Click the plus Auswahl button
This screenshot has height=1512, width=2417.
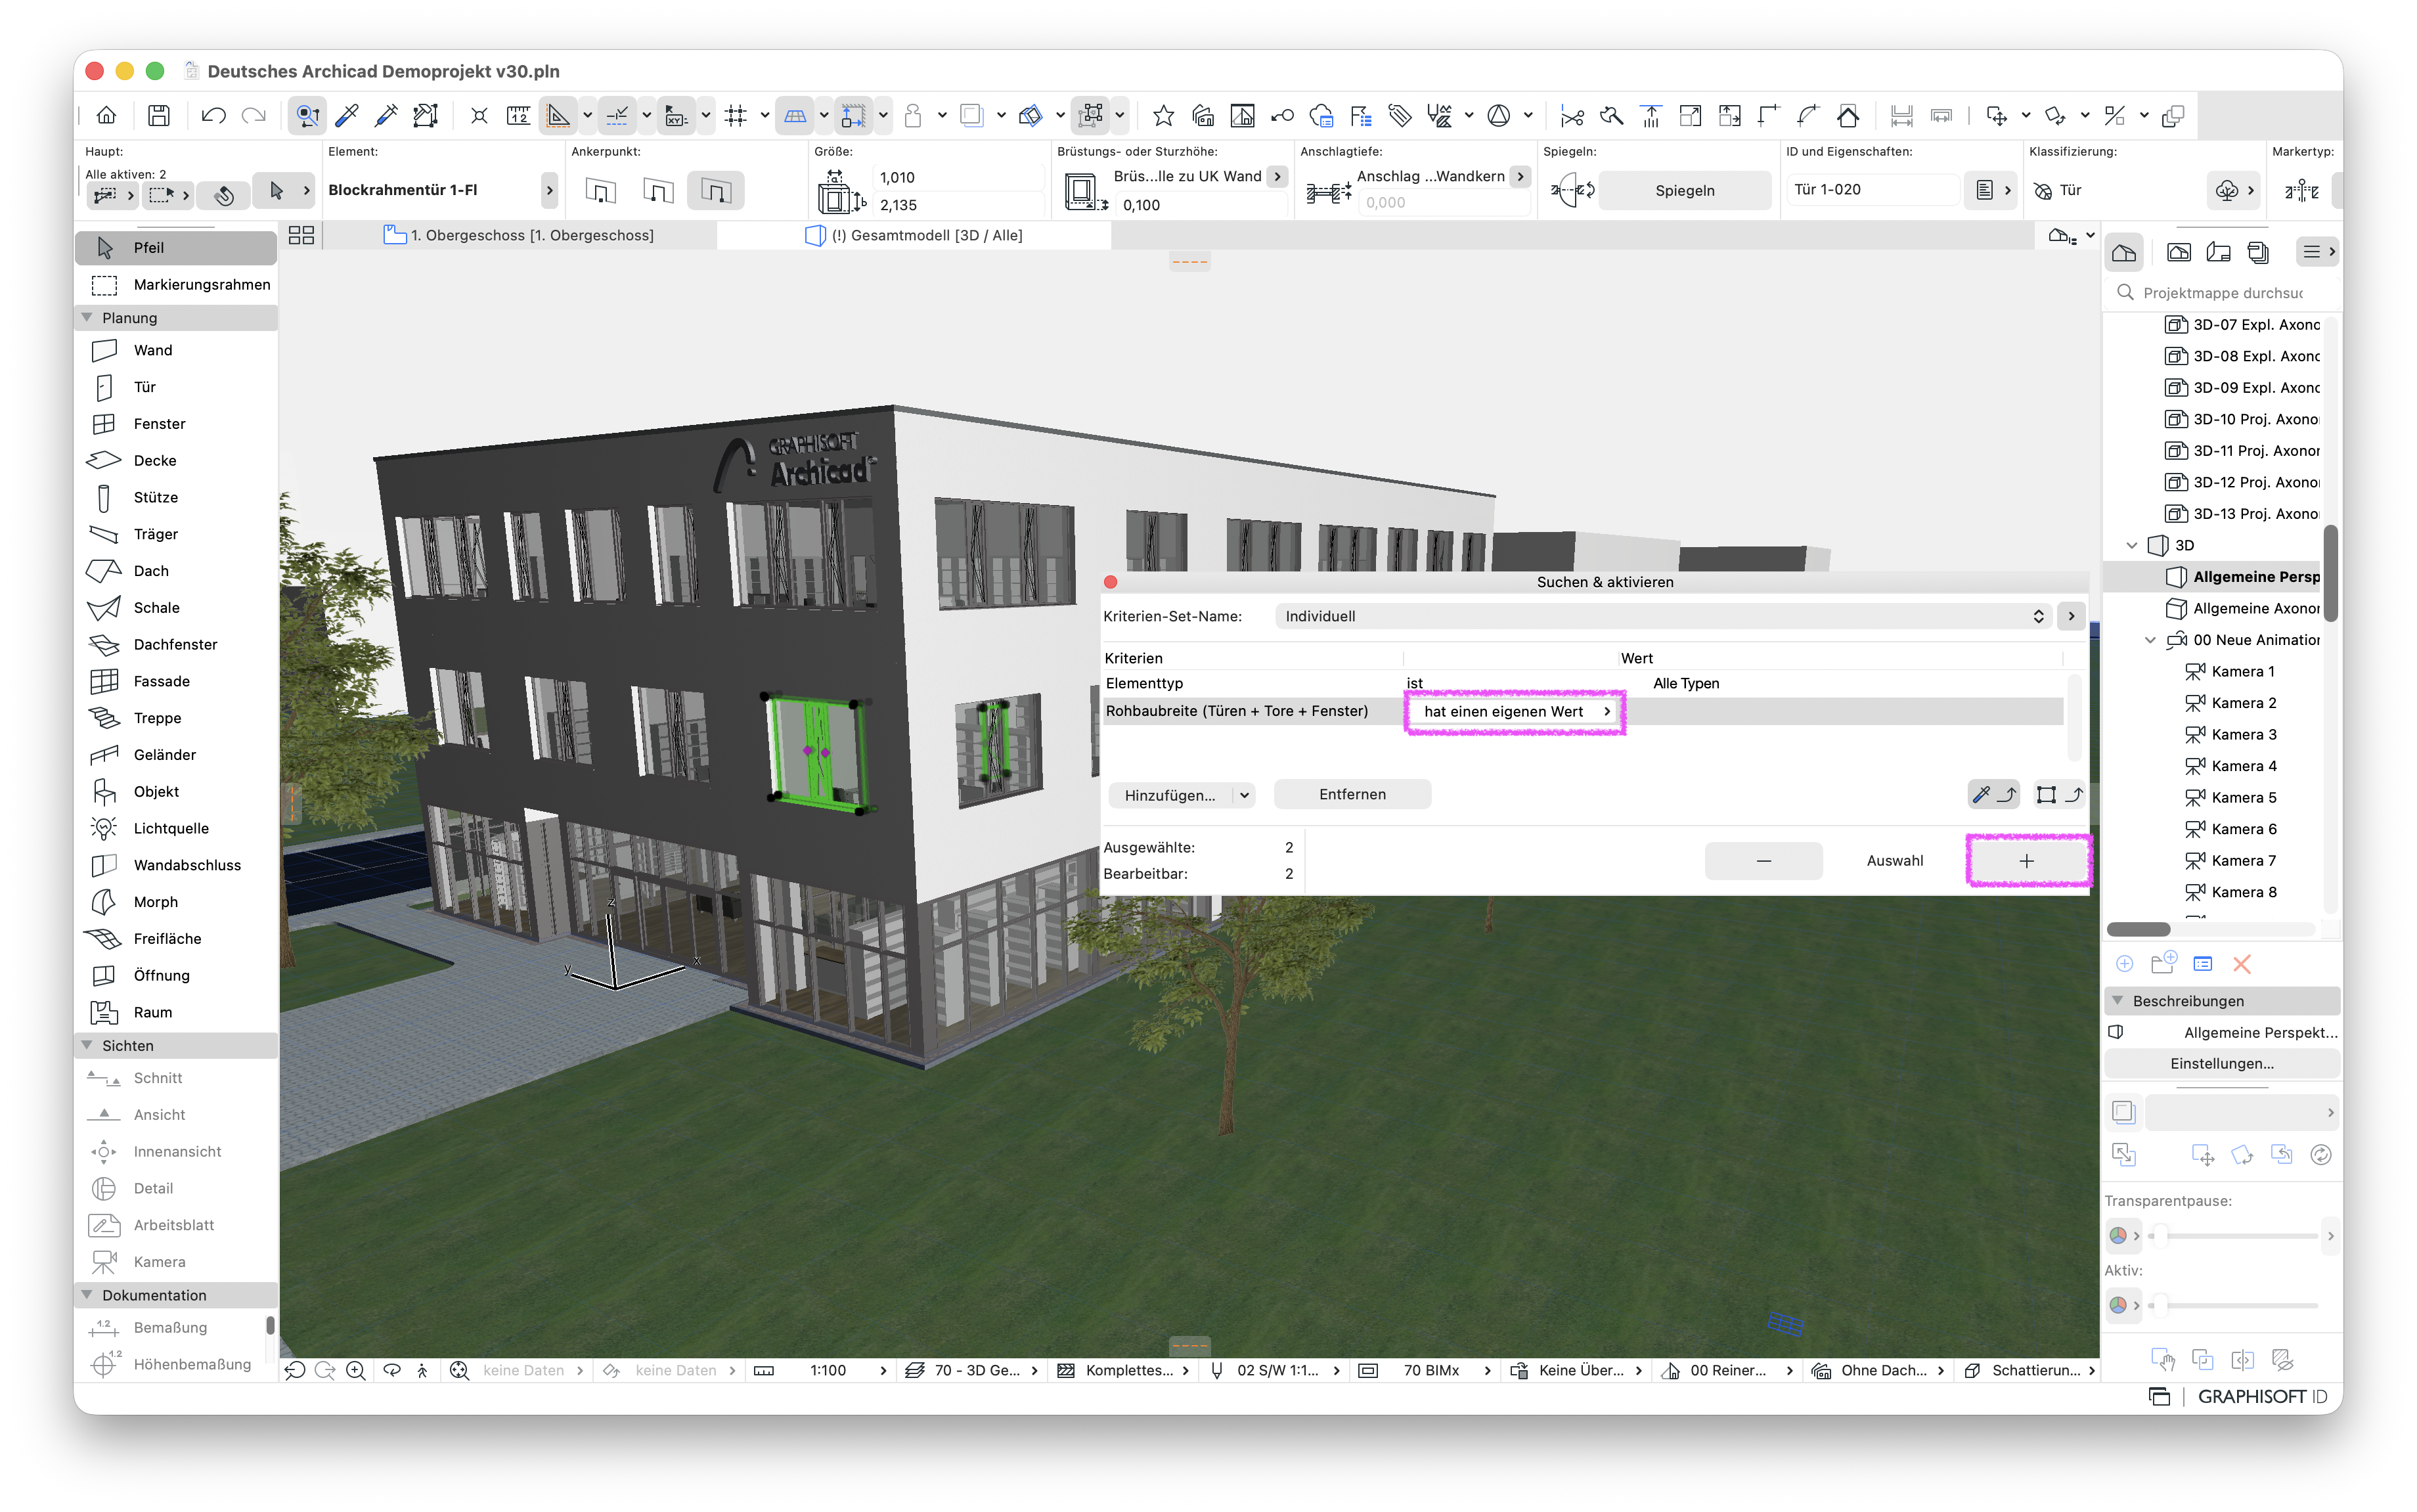2026,861
